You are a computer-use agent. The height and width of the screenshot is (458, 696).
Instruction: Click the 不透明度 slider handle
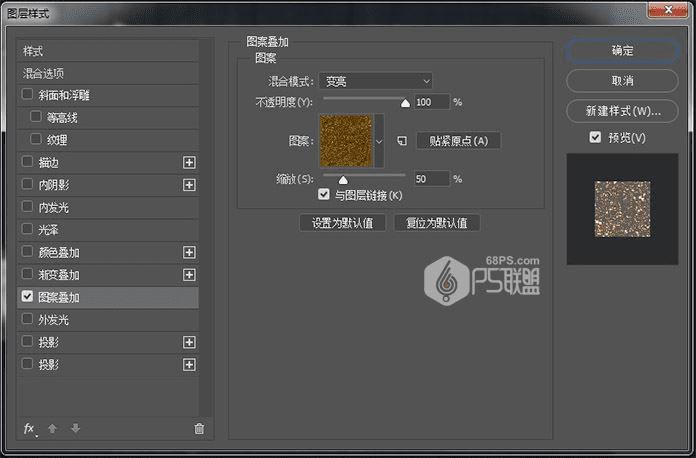pos(405,103)
